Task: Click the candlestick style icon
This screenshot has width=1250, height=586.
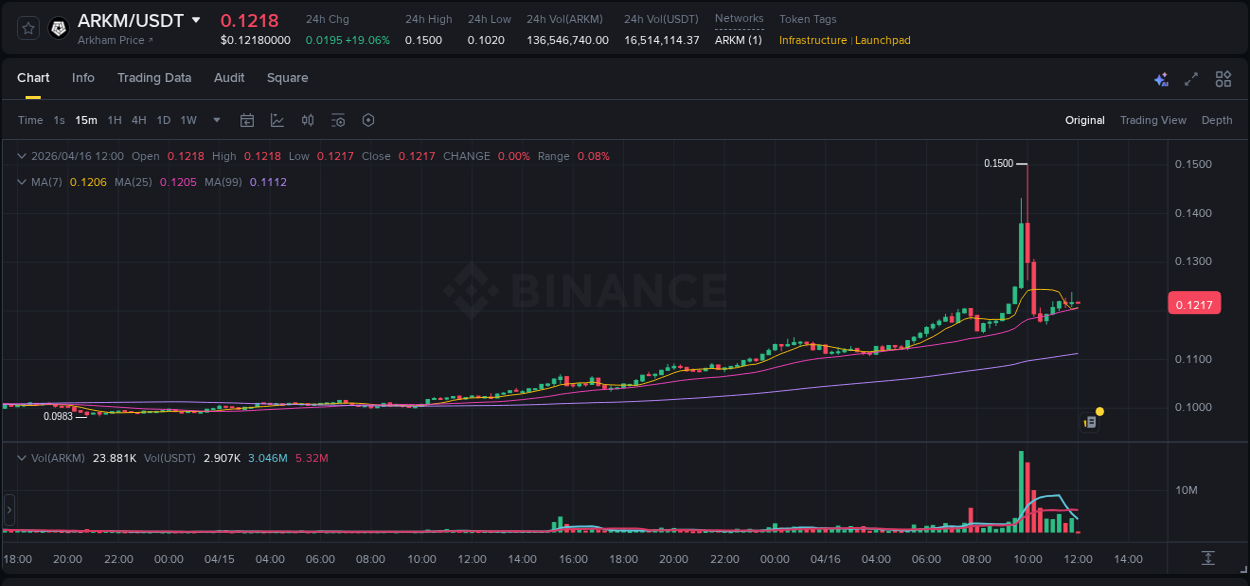Action: 308,120
